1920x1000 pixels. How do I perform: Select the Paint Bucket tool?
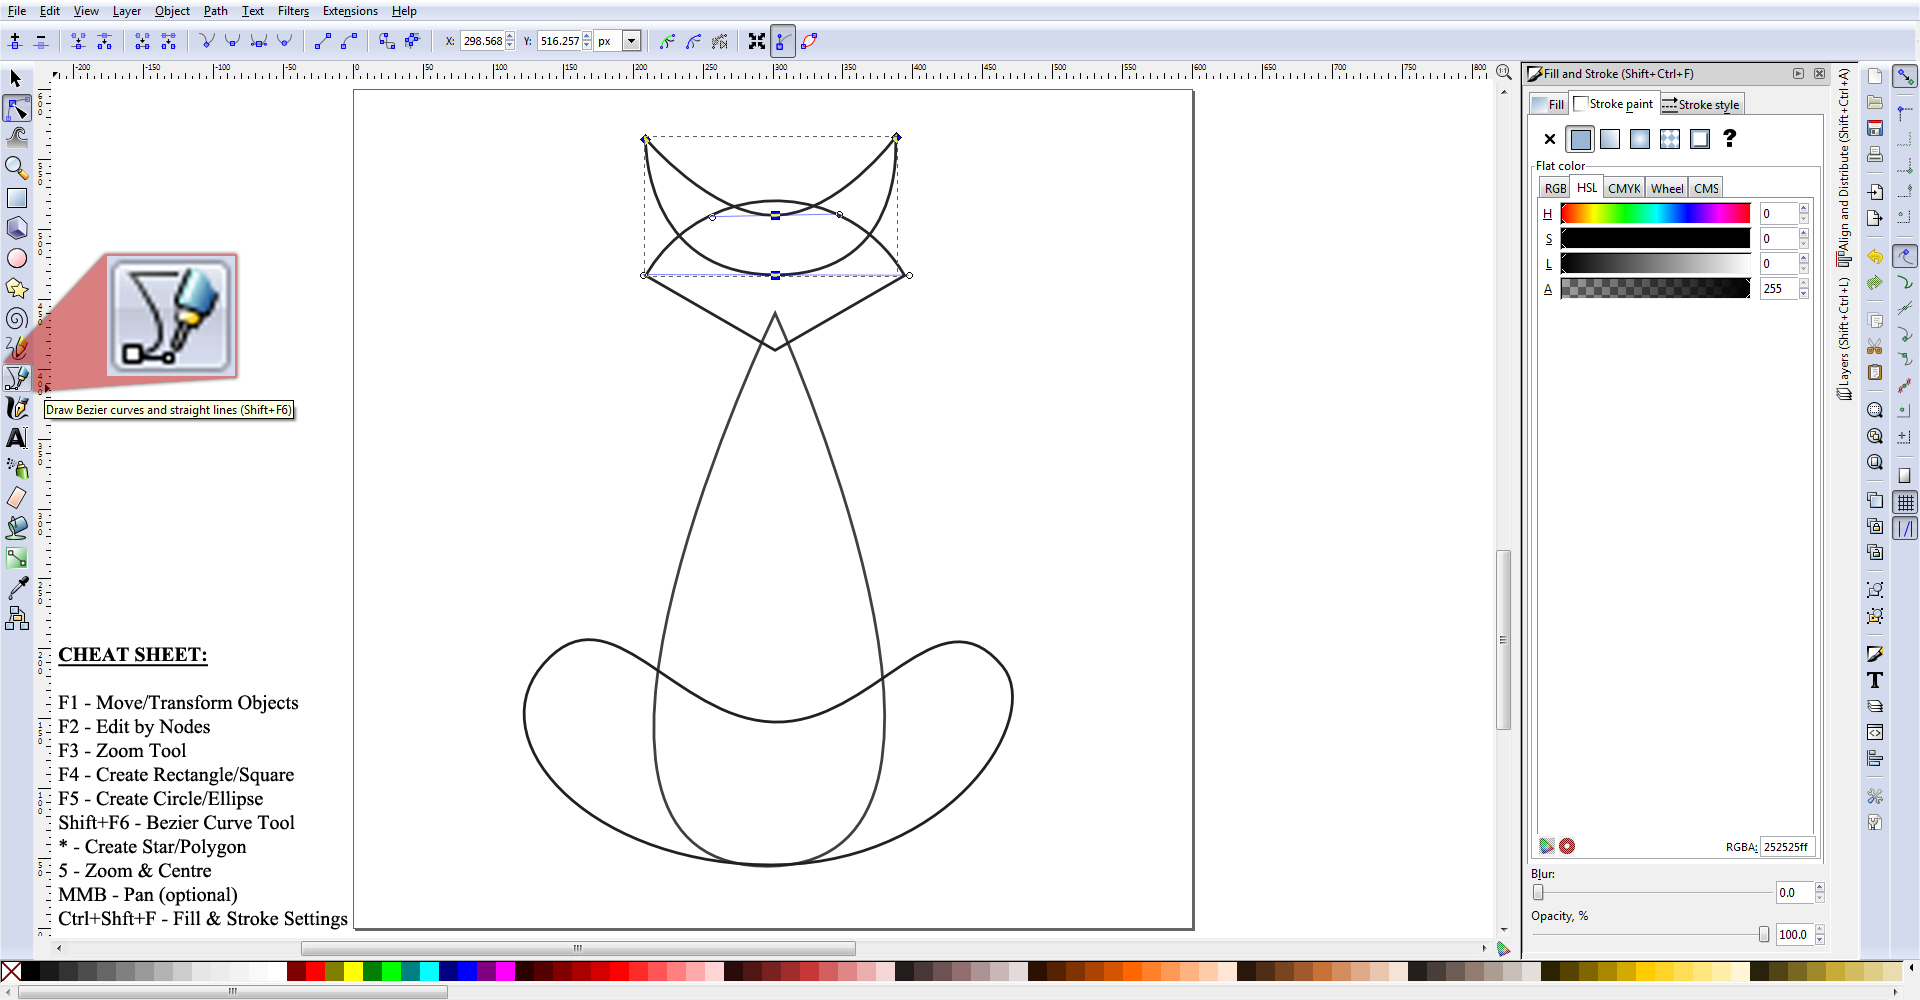pos(17,528)
